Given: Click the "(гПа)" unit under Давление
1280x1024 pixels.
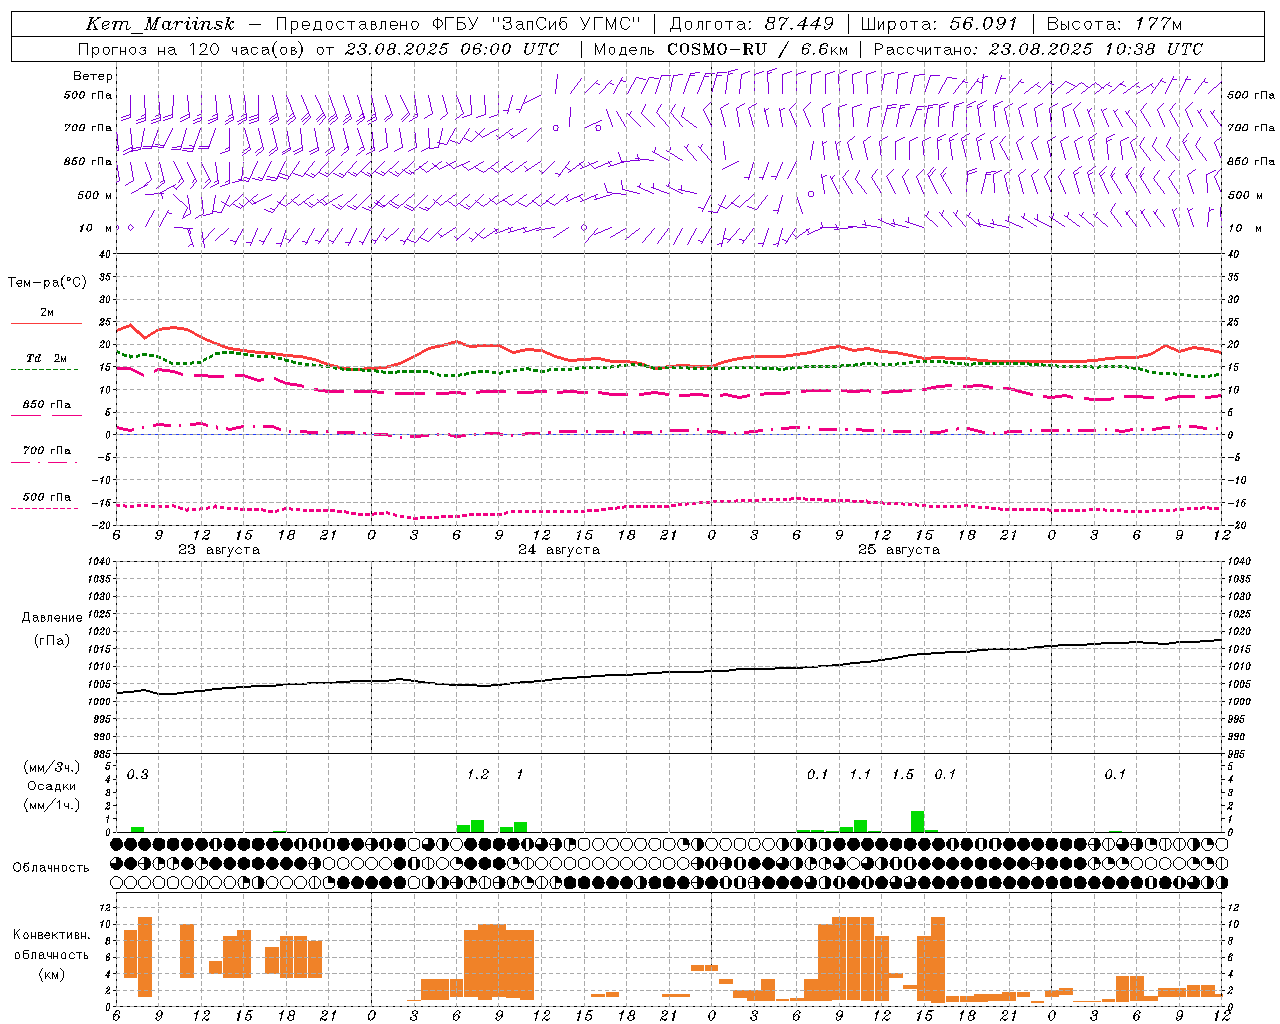Looking at the screenshot, I should point(52,641).
